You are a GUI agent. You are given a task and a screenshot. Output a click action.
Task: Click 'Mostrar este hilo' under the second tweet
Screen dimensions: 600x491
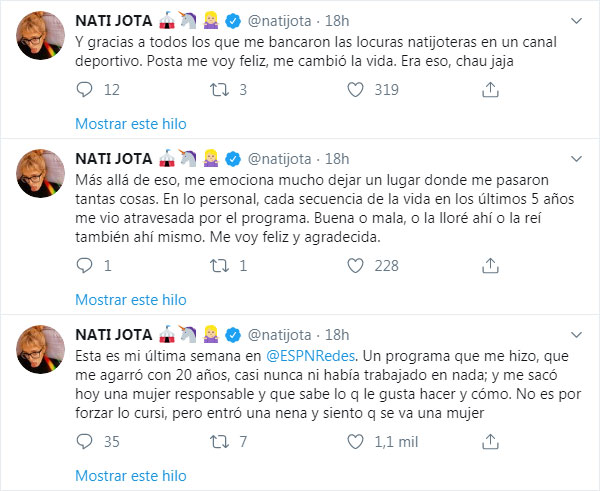[x=131, y=299]
